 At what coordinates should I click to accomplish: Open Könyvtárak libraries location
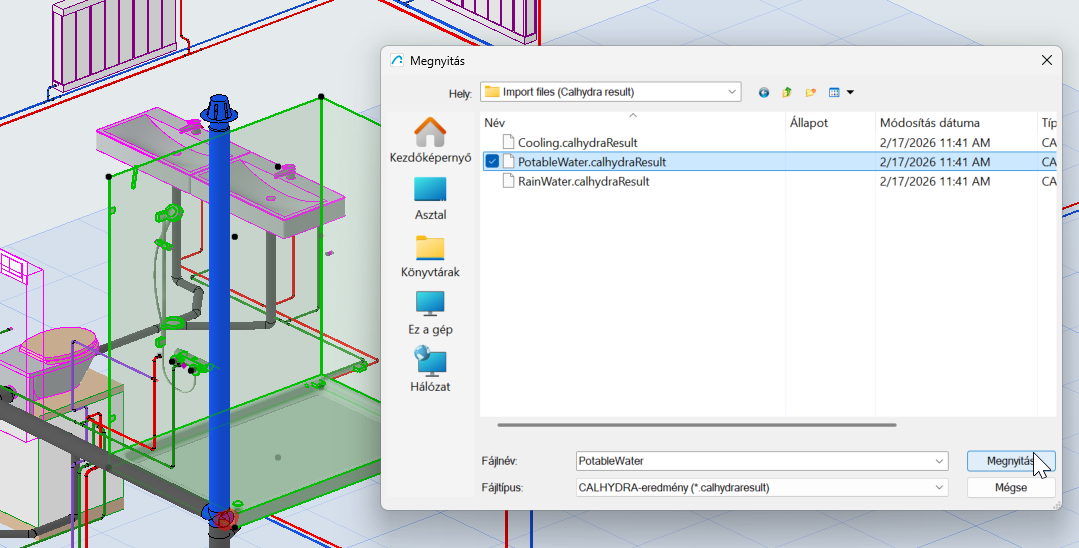tap(430, 256)
